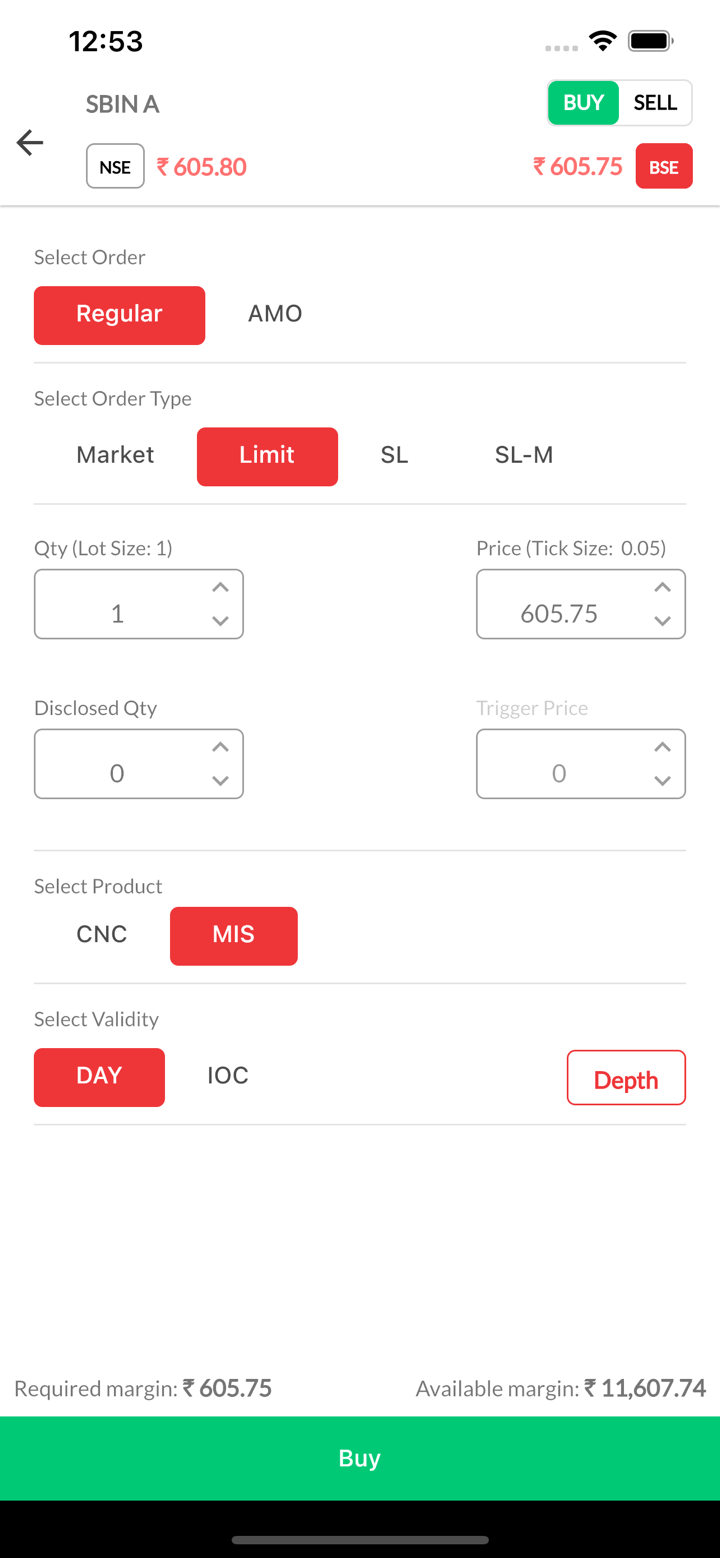Increase quantity with up chevron
The height and width of the screenshot is (1558, 720).
coord(221,588)
